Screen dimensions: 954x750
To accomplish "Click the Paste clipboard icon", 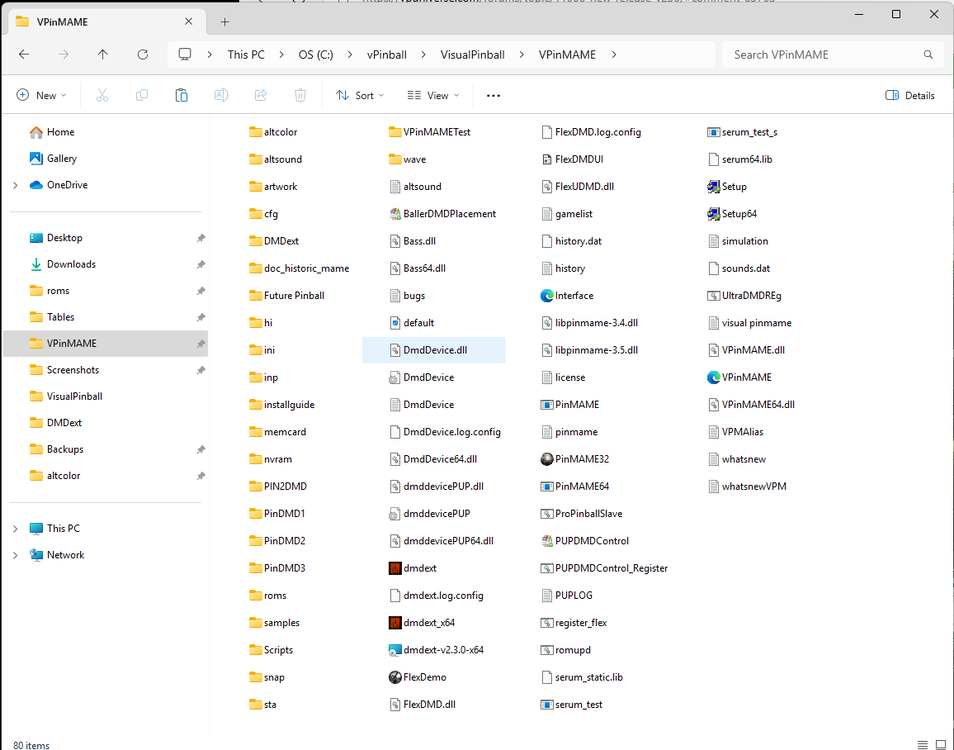I will click(181, 95).
